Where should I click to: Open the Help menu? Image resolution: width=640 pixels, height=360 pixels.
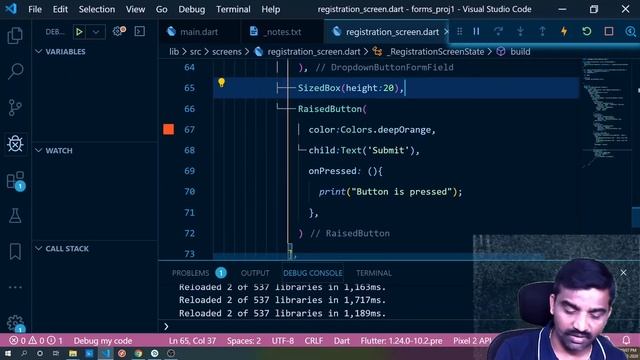[x=271, y=9]
